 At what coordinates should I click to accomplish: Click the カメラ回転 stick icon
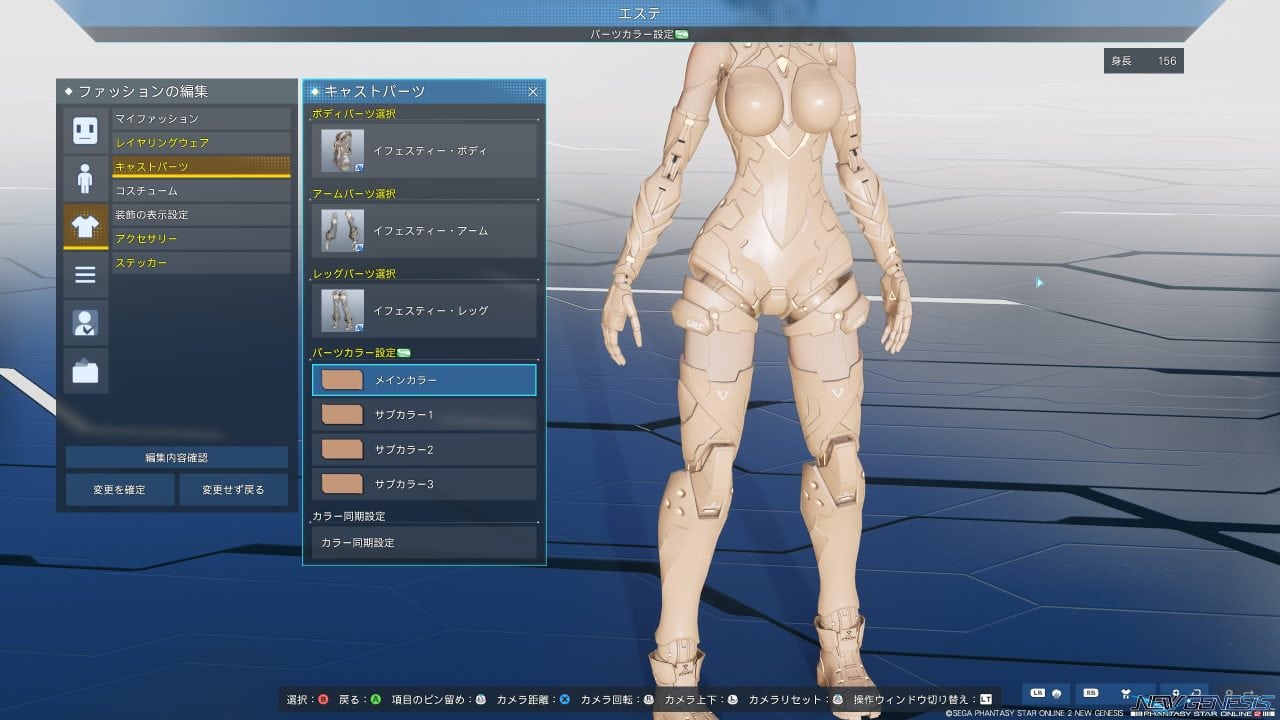point(649,699)
